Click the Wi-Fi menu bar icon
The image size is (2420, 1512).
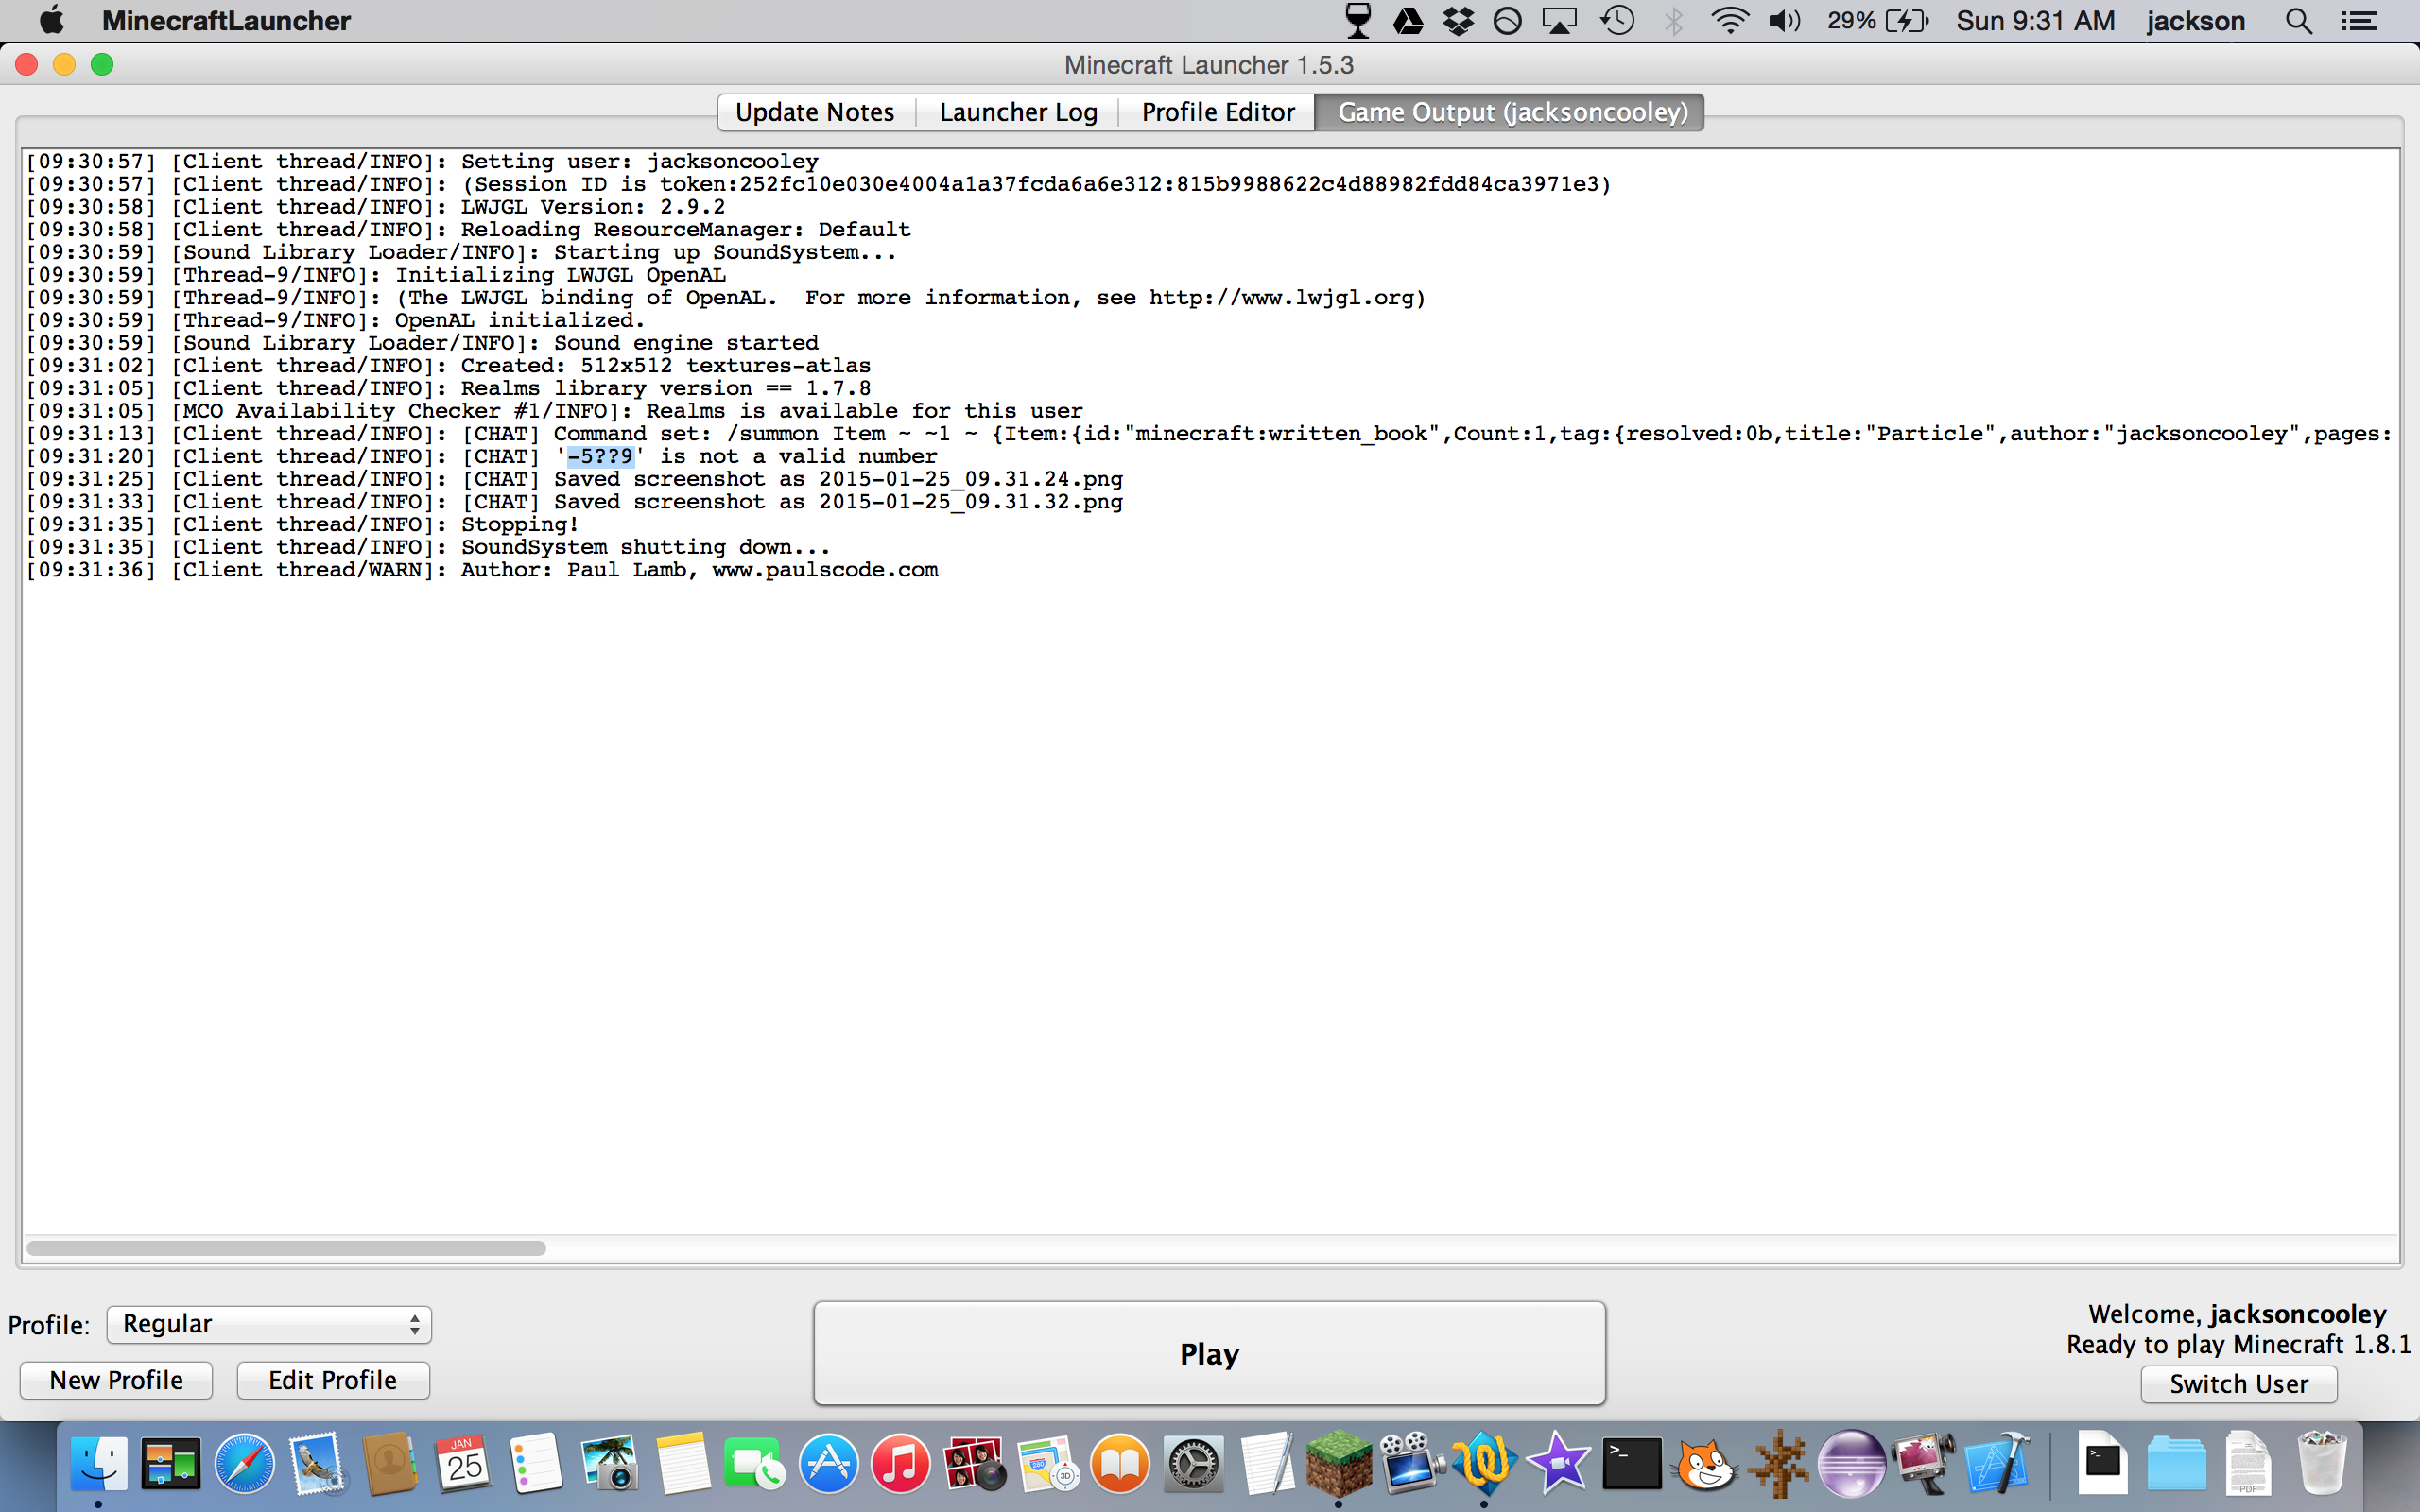point(1729,21)
